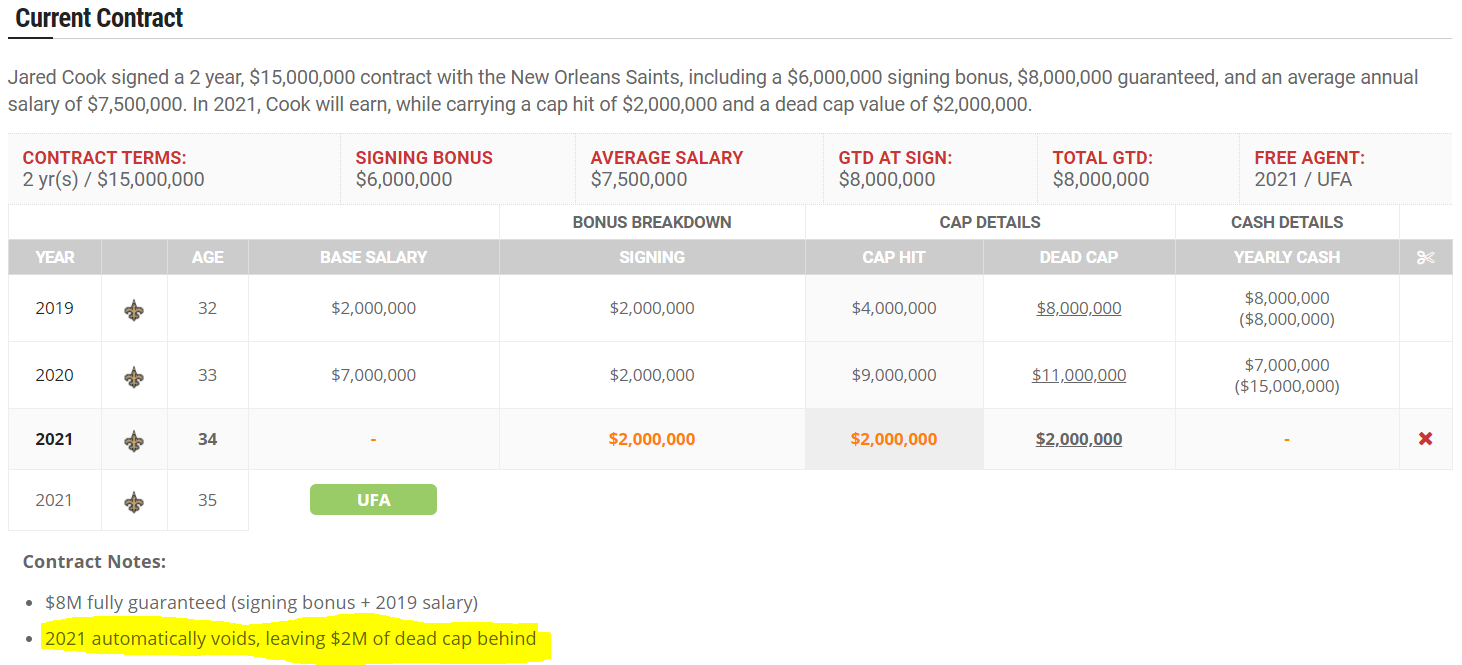1462x665 pixels.
Task: Click the DEAD CAP column header
Action: pos(1079,257)
